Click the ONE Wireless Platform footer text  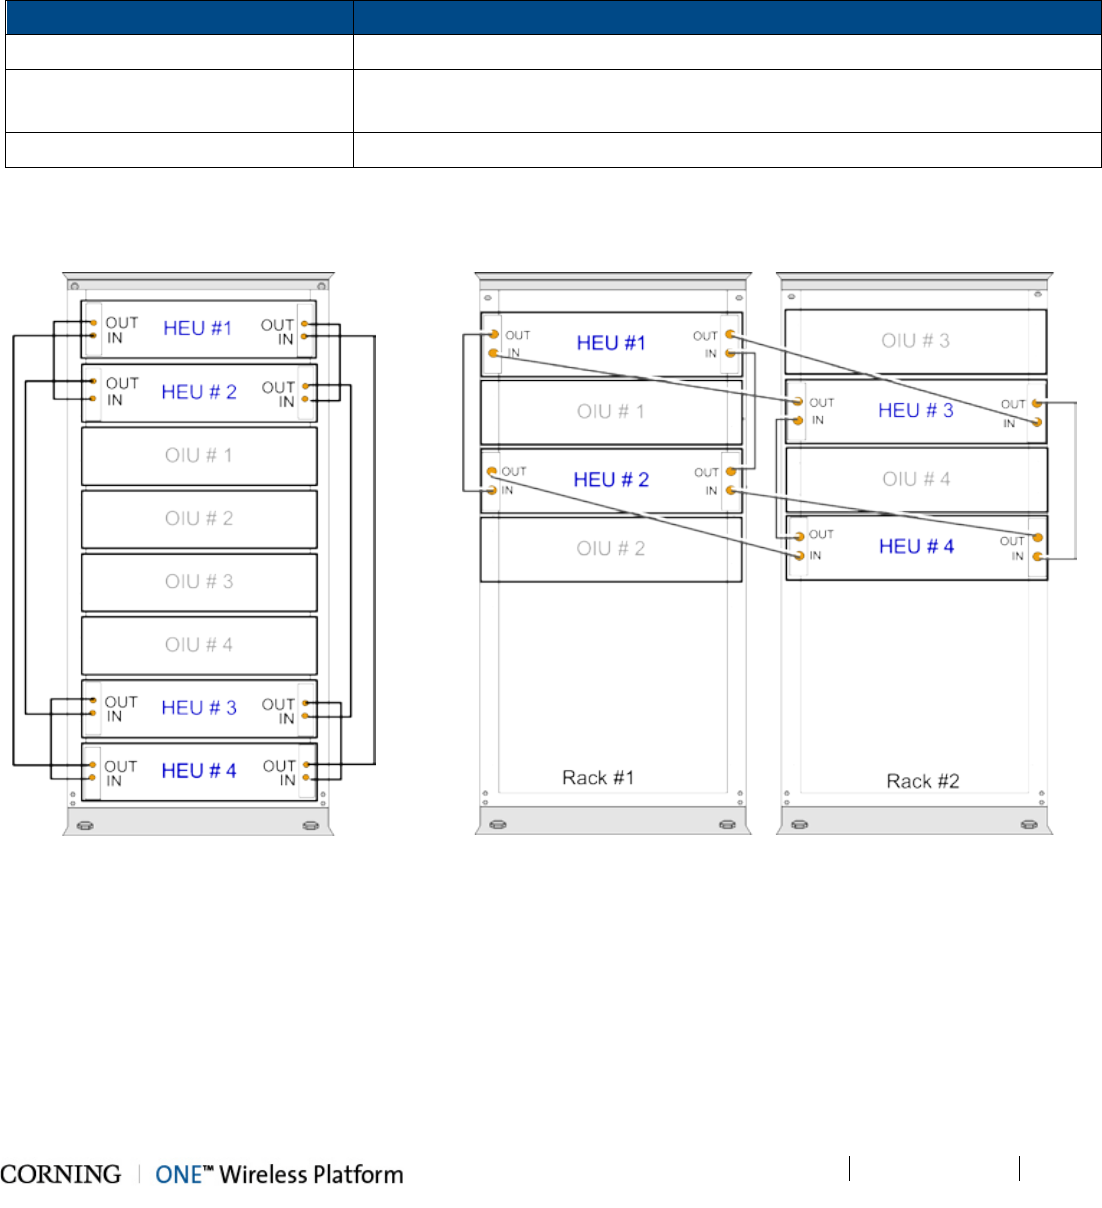tap(279, 1175)
